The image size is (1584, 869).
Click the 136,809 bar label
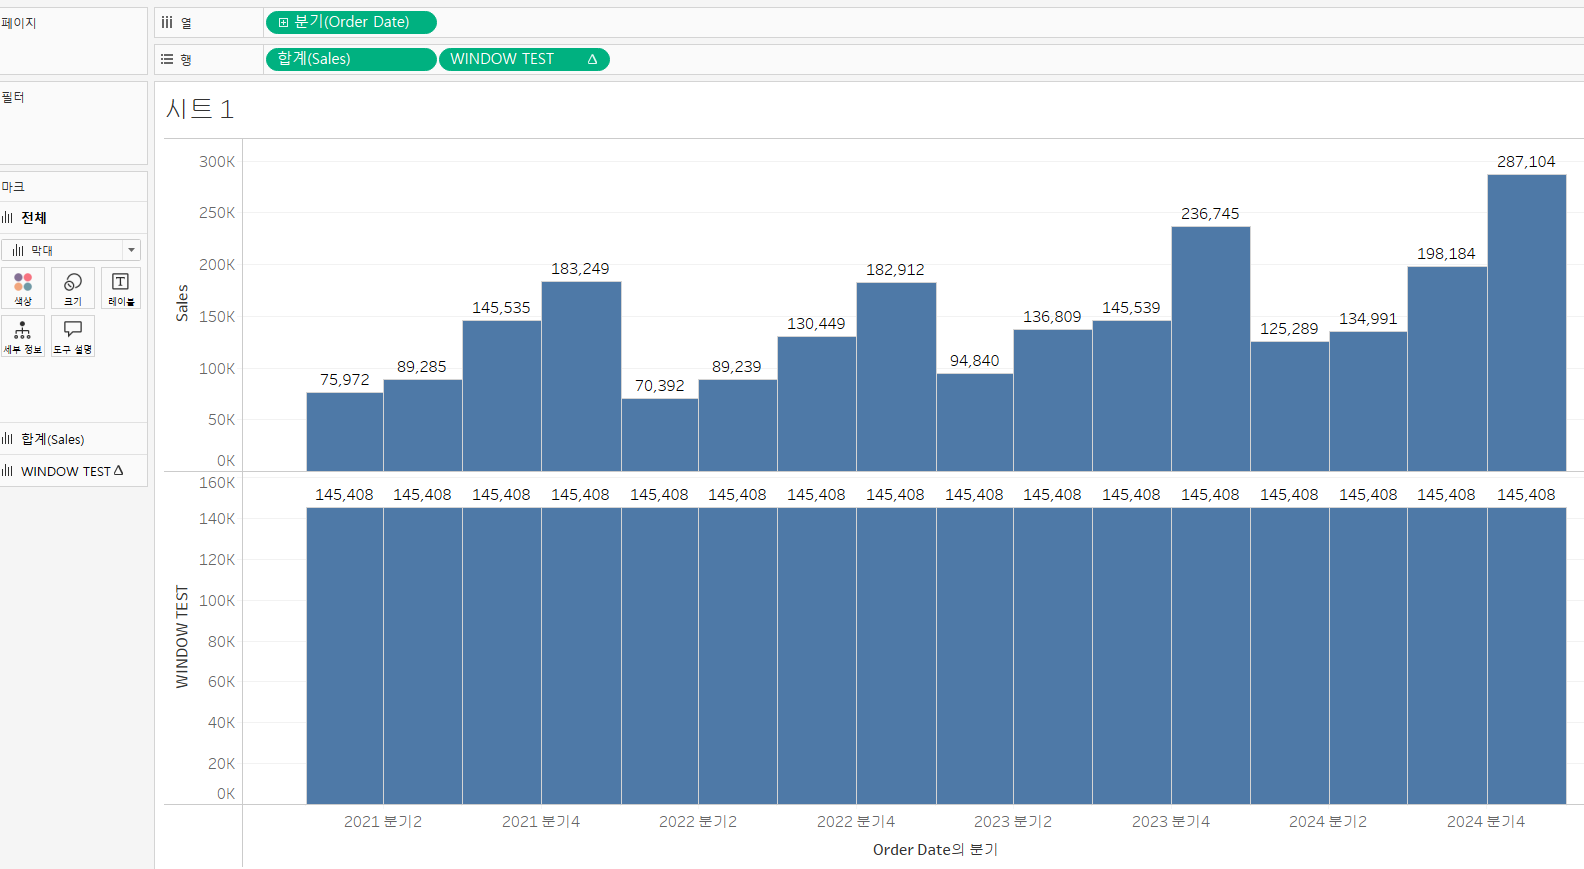point(1052,317)
